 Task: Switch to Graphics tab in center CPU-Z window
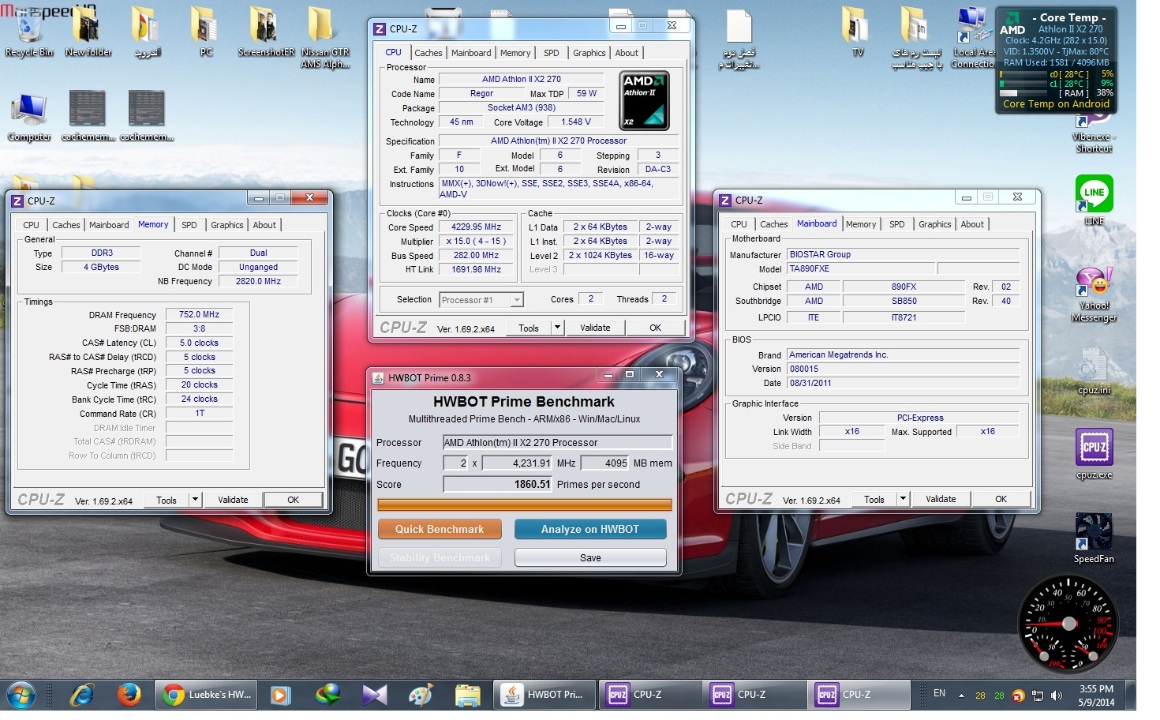(x=589, y=53)
